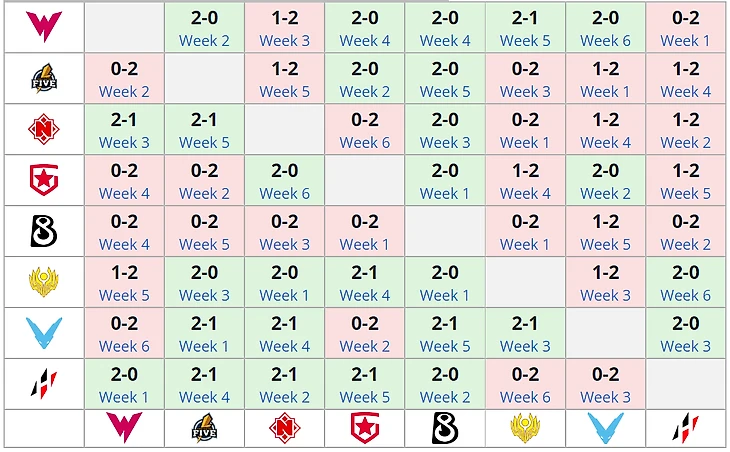Click the pink W team logo row header
This screenshot has height=452, width=730.
[x=44, y=27]
